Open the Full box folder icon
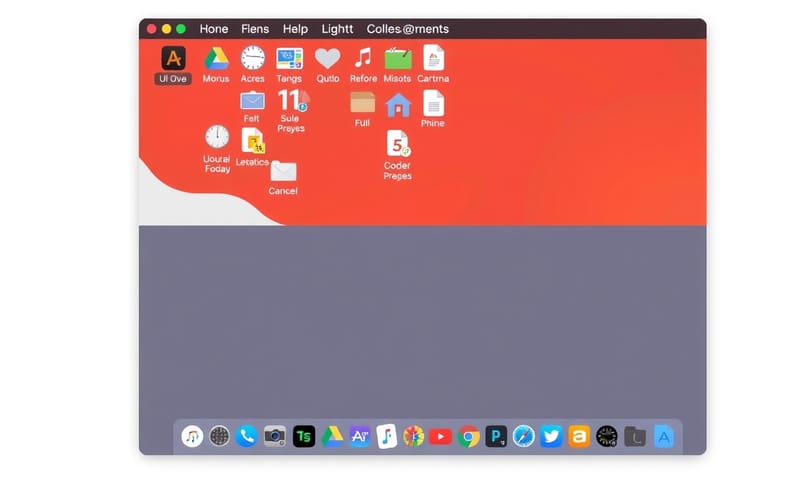 point(362,102)
